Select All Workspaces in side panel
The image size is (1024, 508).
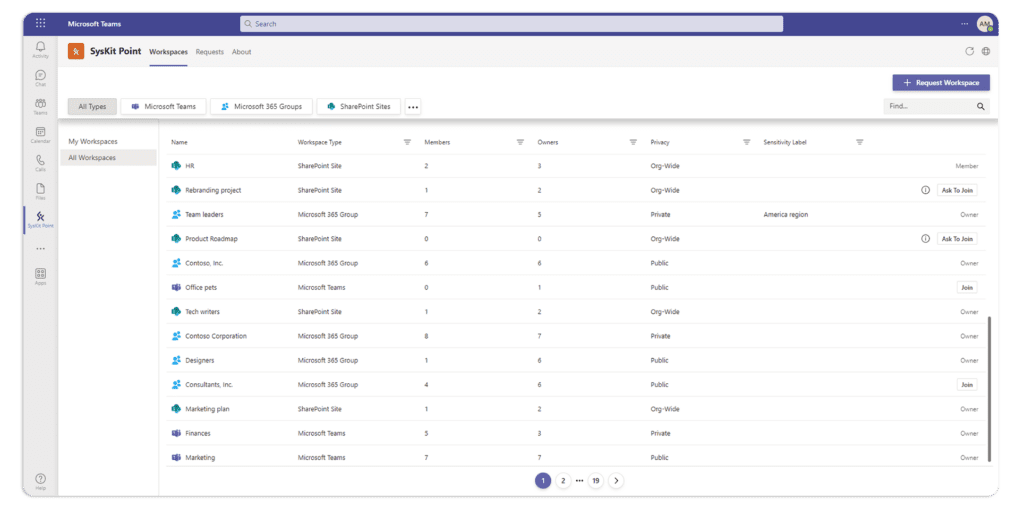108,157
